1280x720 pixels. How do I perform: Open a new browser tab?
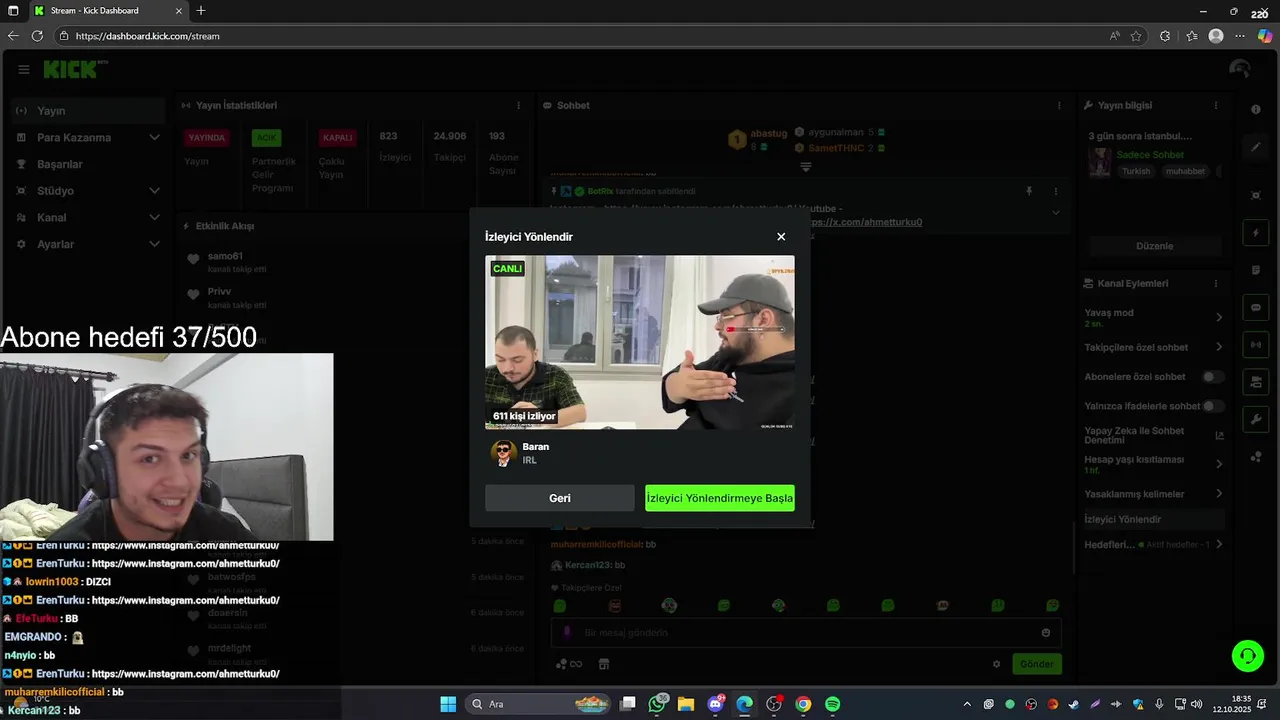point(201,11)
